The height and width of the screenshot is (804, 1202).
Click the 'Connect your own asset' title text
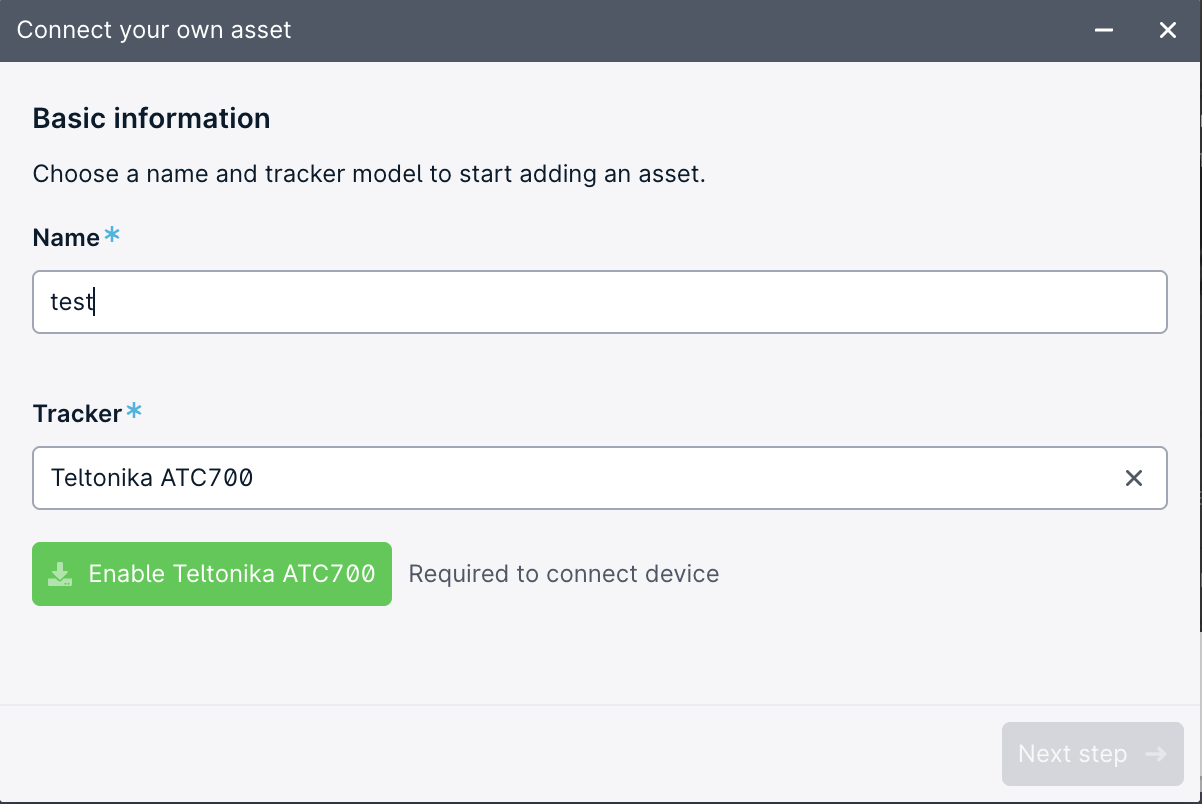coord(154,30)
